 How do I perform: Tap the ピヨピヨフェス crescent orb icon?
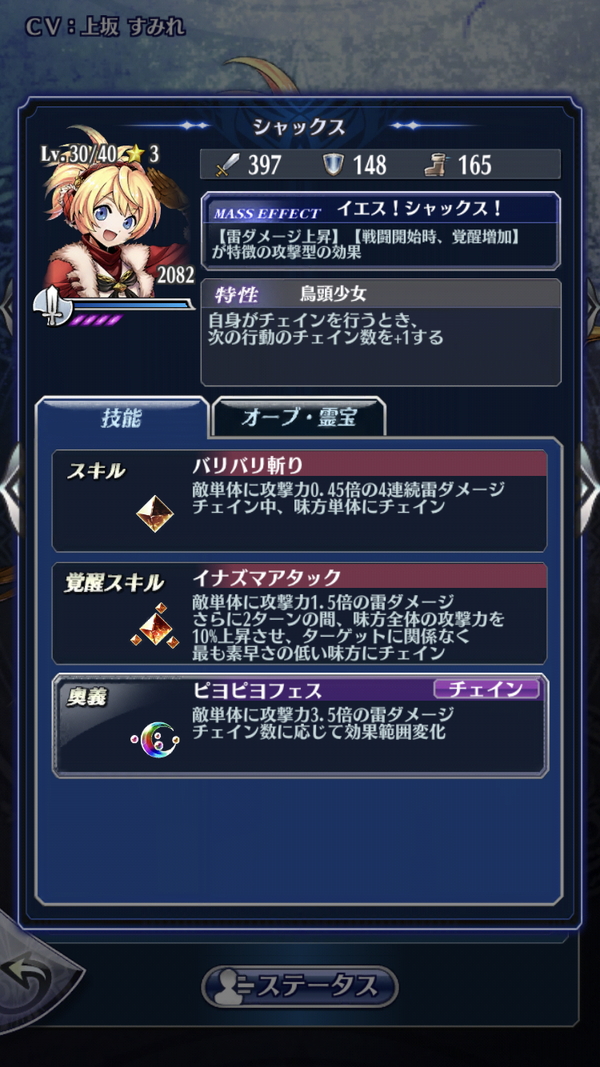[155, 737]
